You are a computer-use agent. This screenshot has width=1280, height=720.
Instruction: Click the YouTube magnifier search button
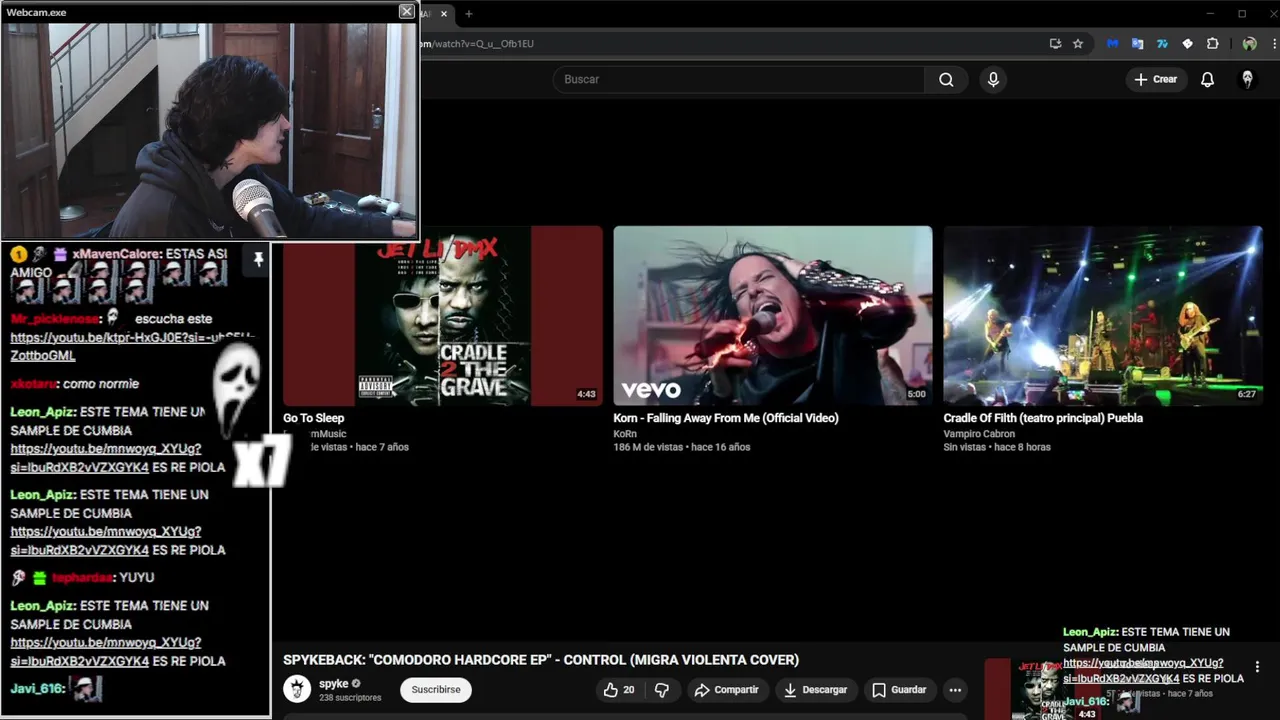click(x=946, y=79)
